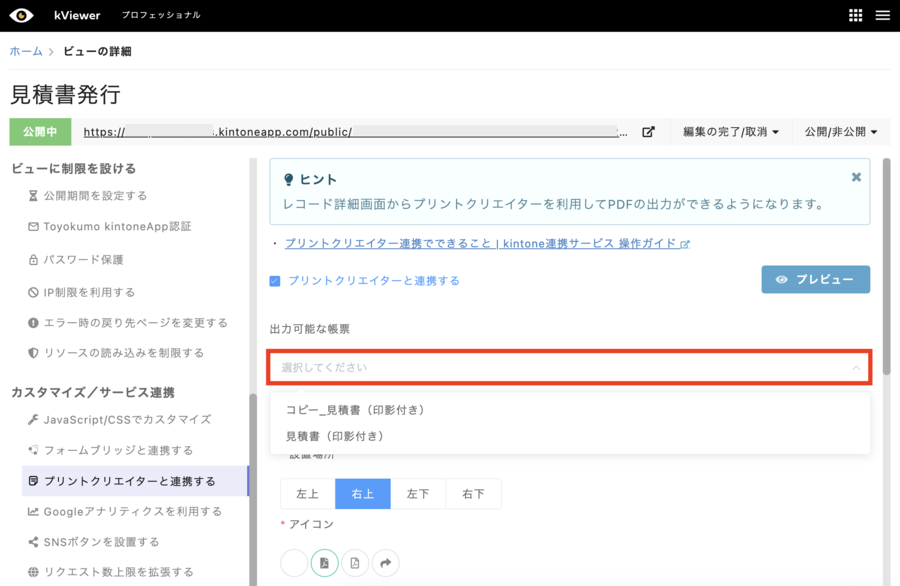Expand the 公開/非公開 dropdown
Screen dimensions: 900x586
coord(841,132)
